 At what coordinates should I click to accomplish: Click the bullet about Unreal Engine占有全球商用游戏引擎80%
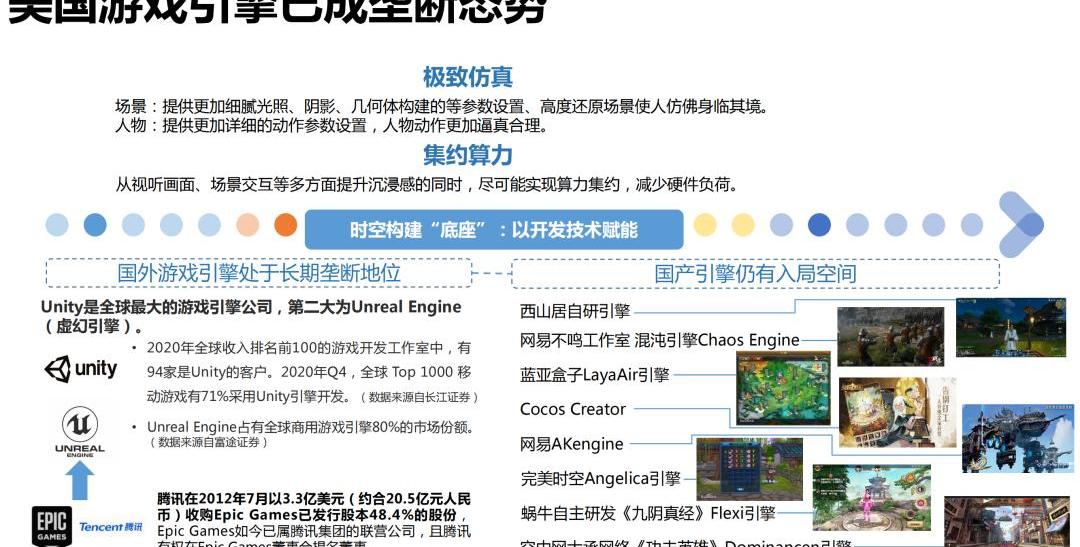pos(311,427)
